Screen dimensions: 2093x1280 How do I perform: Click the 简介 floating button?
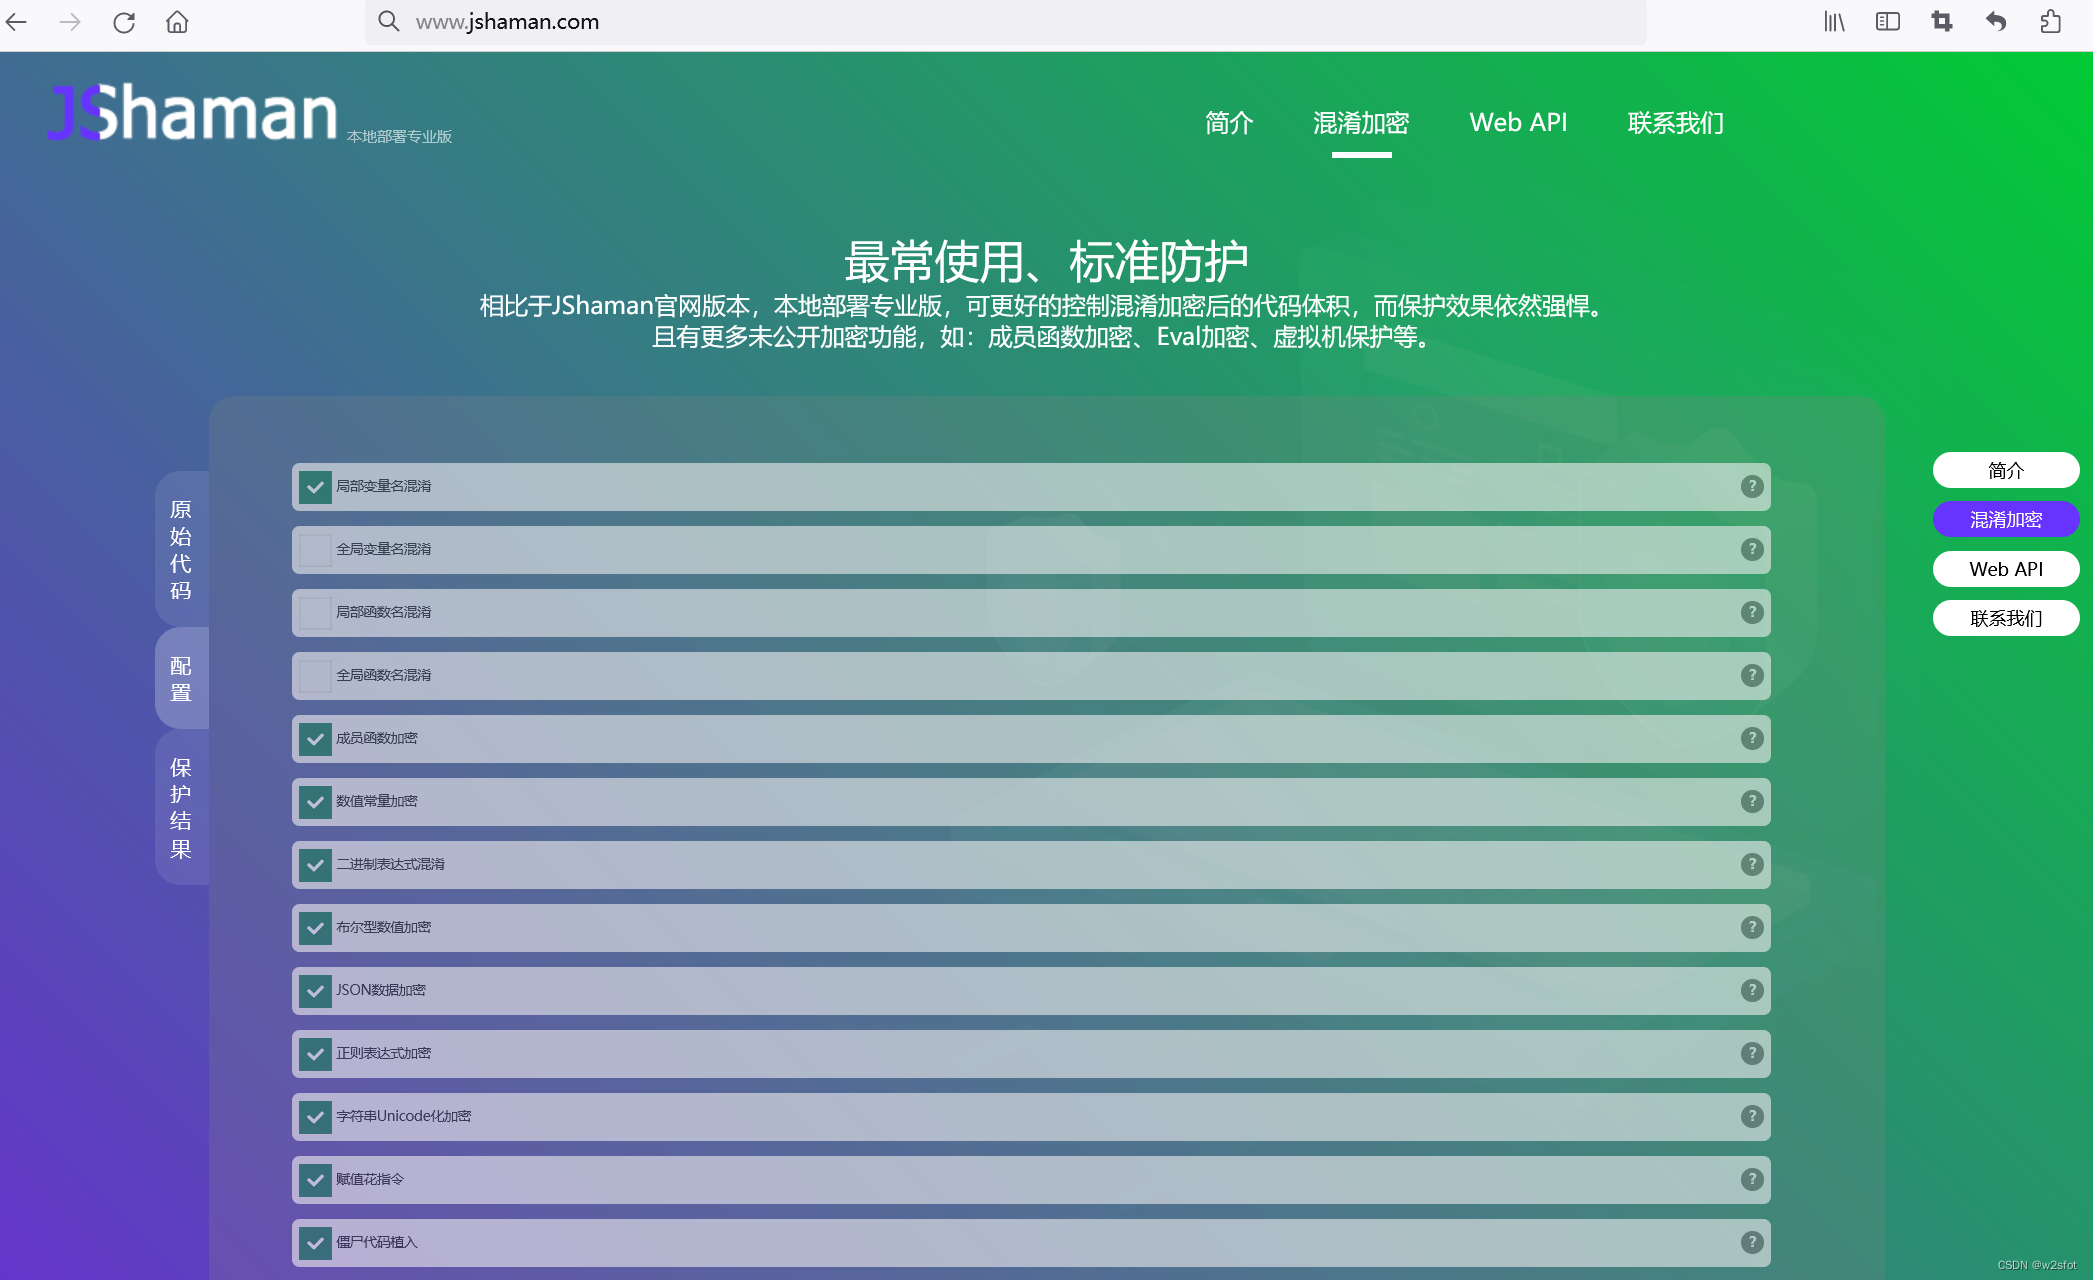coord(2005,470)
